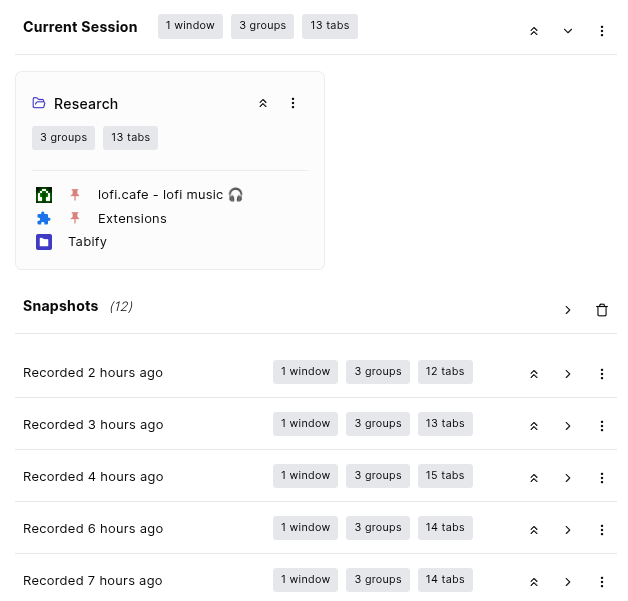The width and height of the screenshot is (628, 601).
Task: Click '1 window' badge on 2 hours ago snapshot
Action: (x=305, y=372)
